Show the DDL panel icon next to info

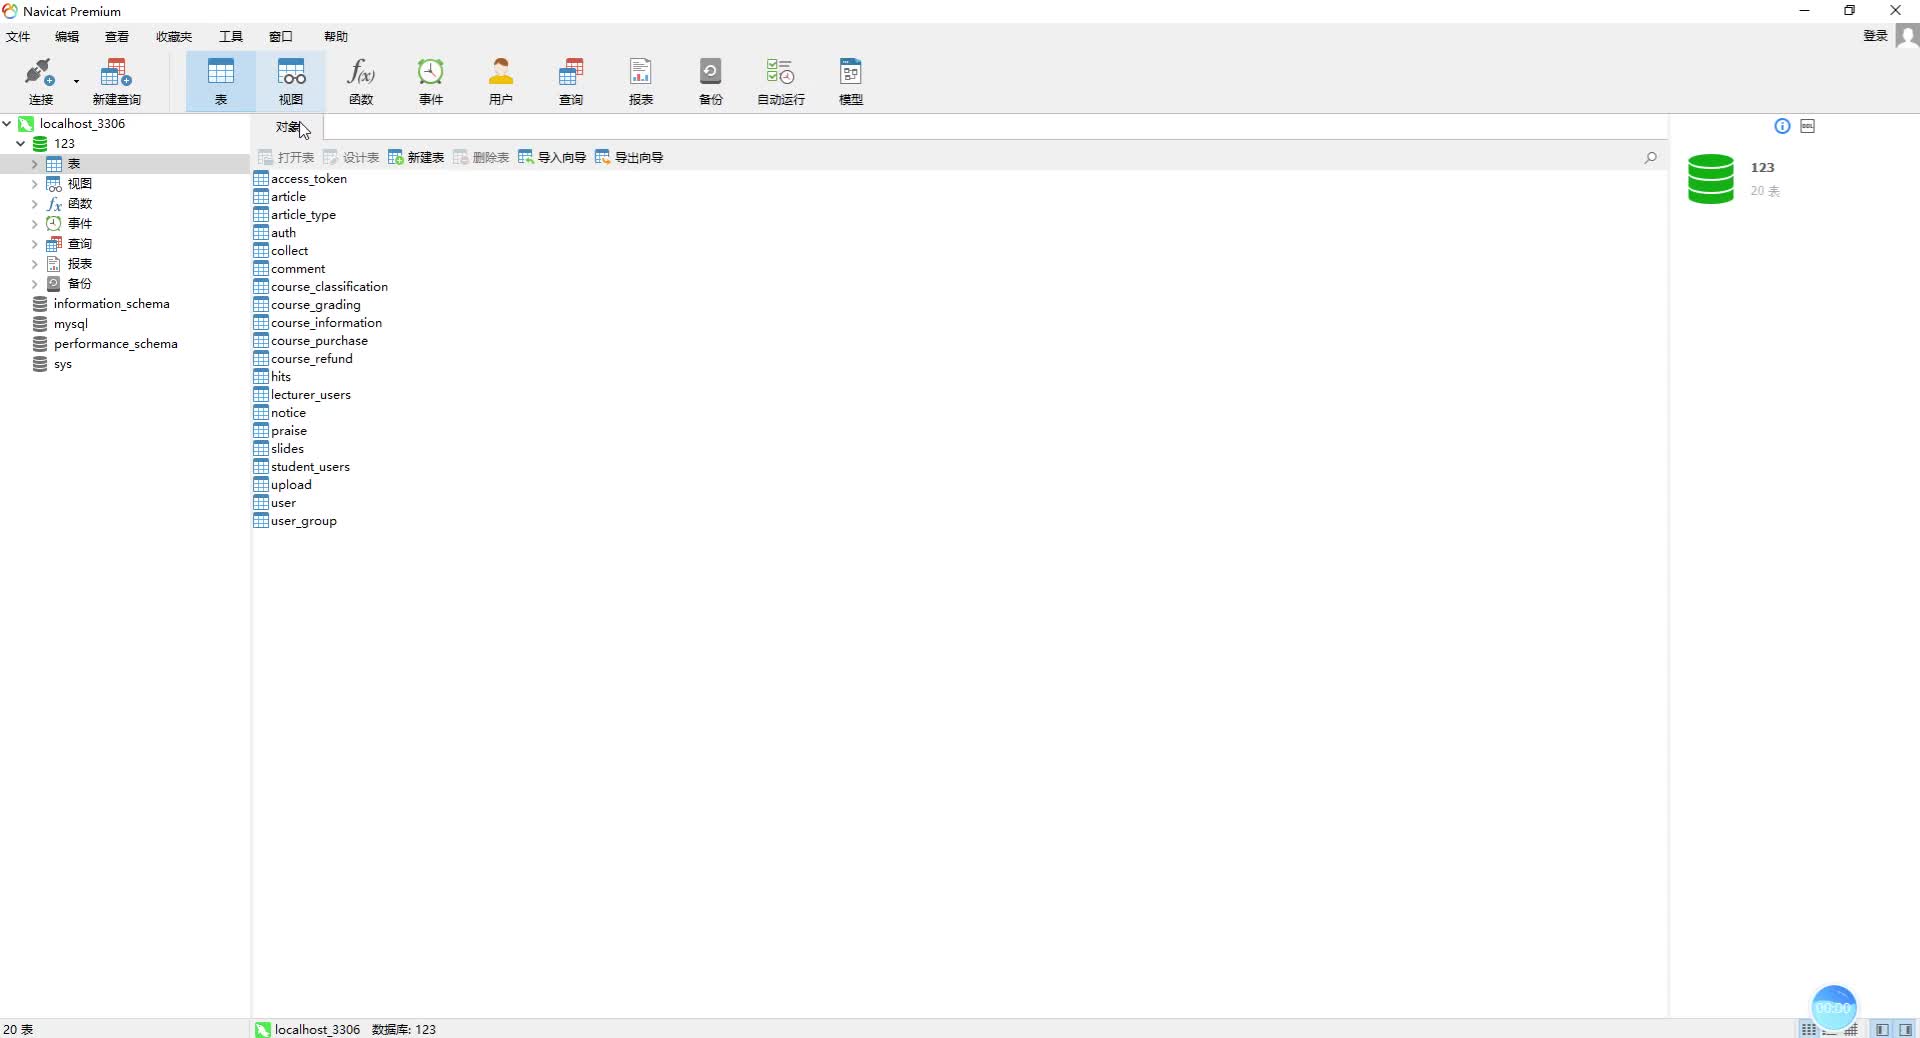[1807, 126]
